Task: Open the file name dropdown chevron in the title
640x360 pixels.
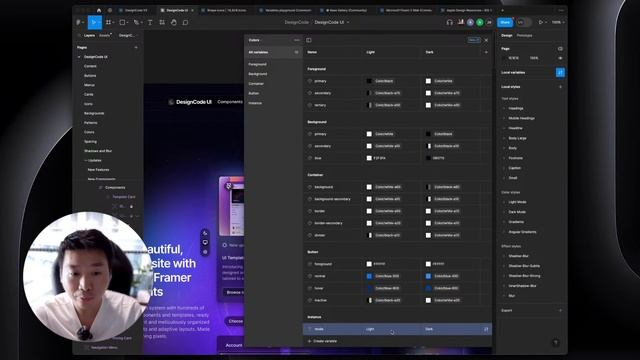Action: click(x=348, y=22)
